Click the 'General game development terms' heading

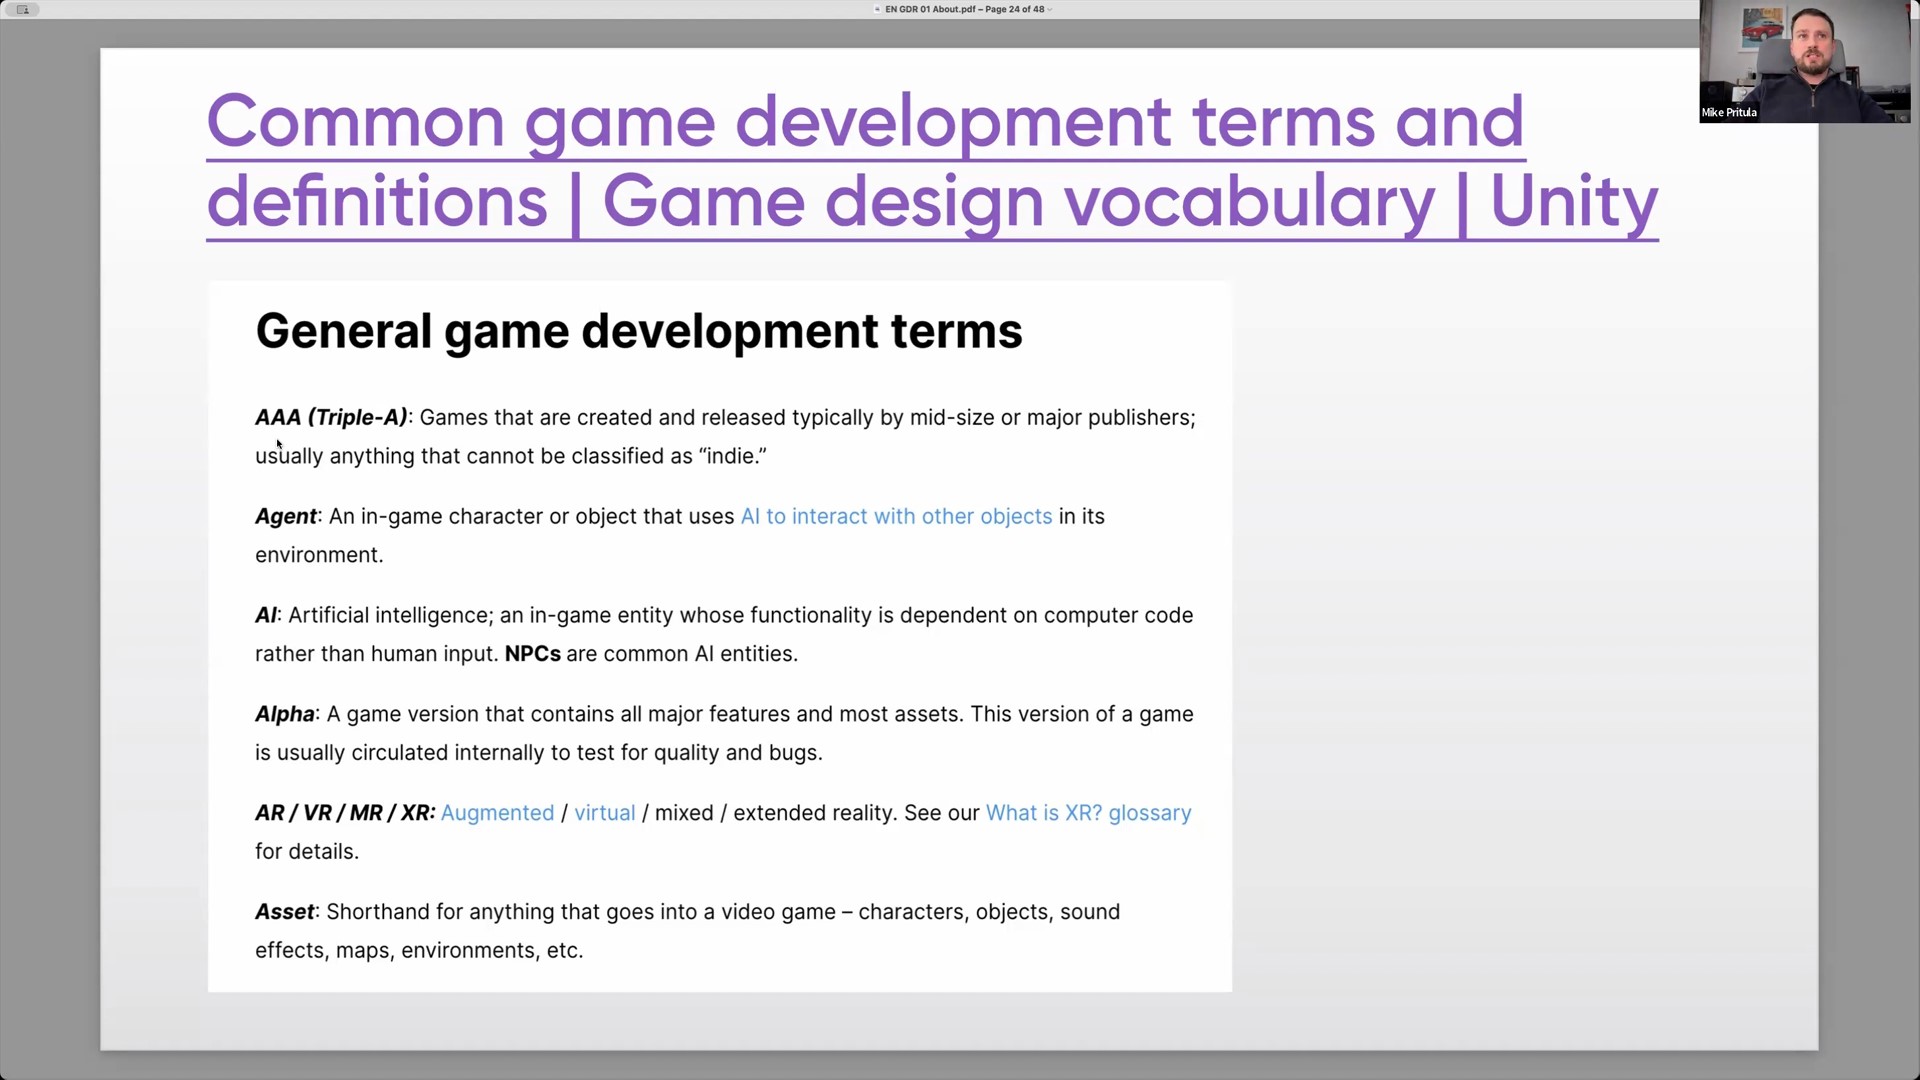[x=639, y=331]
